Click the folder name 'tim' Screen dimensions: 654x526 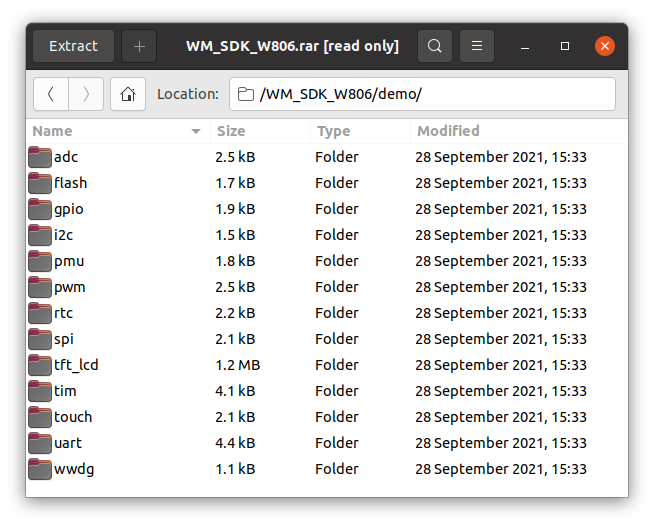coord(65,391)
